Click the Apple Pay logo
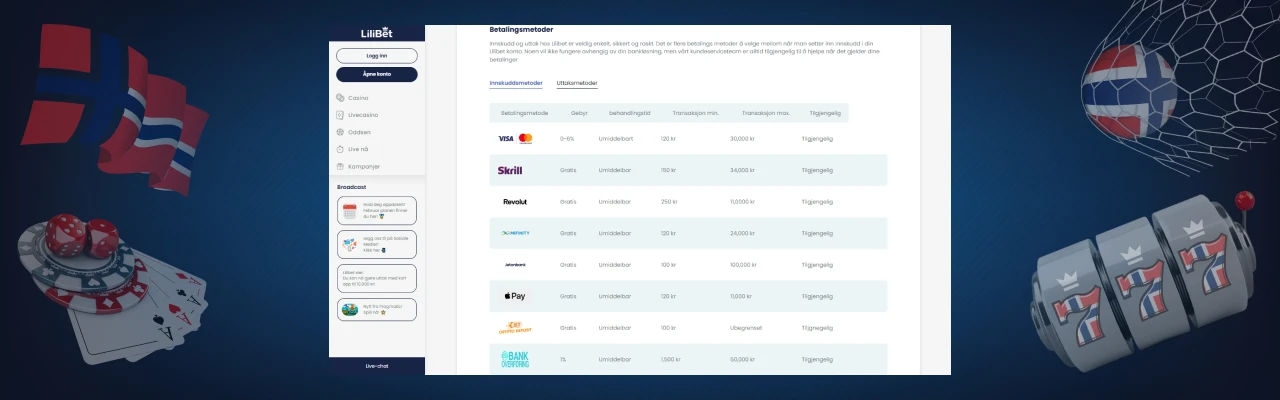1280x400 pixels. [x=514, y=296]
